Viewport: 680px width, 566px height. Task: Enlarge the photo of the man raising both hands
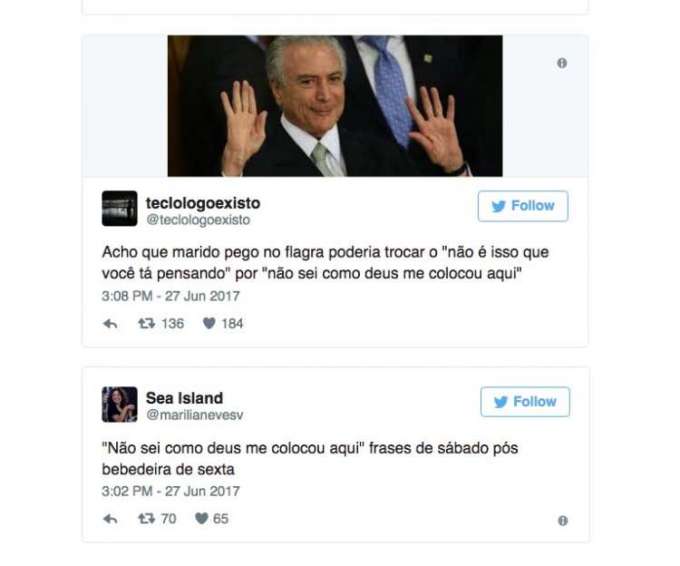coord(335,106)
